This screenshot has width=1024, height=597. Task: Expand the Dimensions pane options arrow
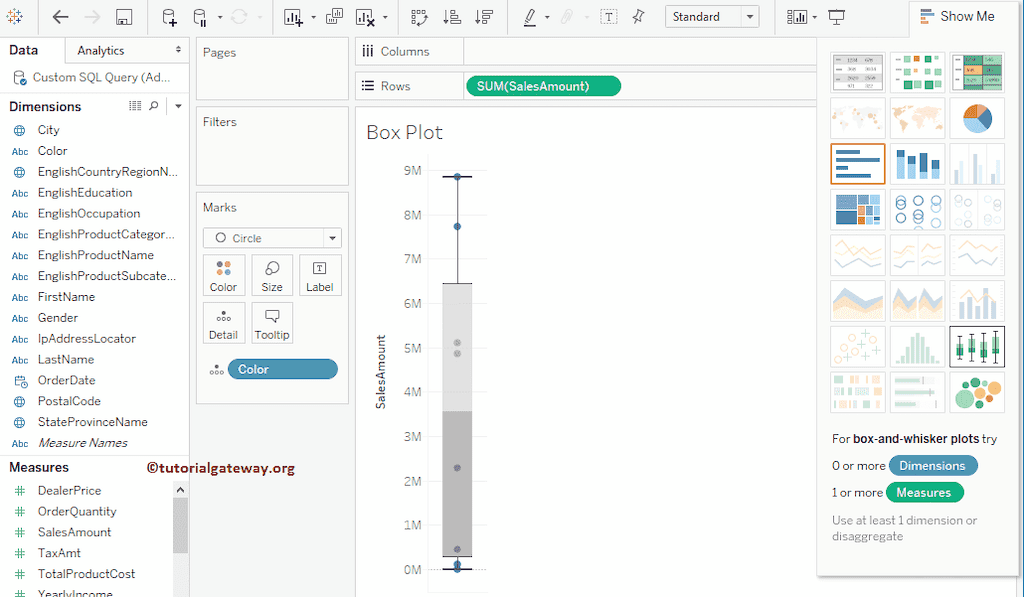pyautogui.click(x=178, y=106)
